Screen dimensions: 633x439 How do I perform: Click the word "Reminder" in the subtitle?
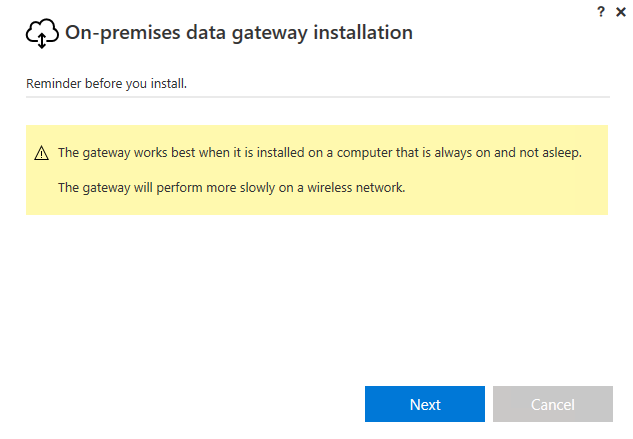tap(52, 83)
